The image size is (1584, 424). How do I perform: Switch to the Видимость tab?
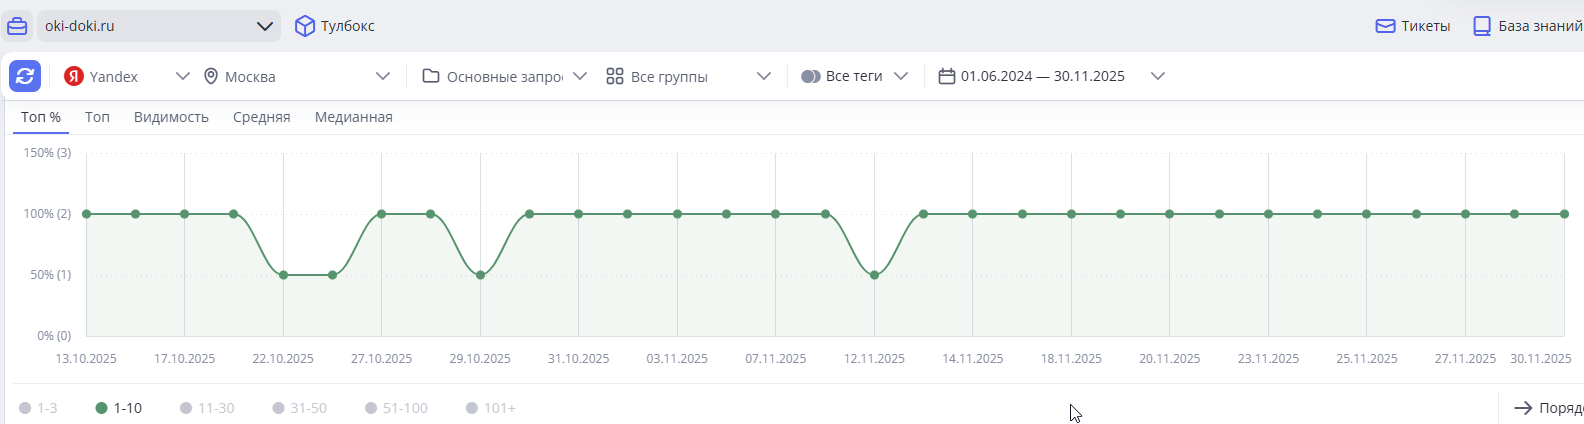(171, 117)
